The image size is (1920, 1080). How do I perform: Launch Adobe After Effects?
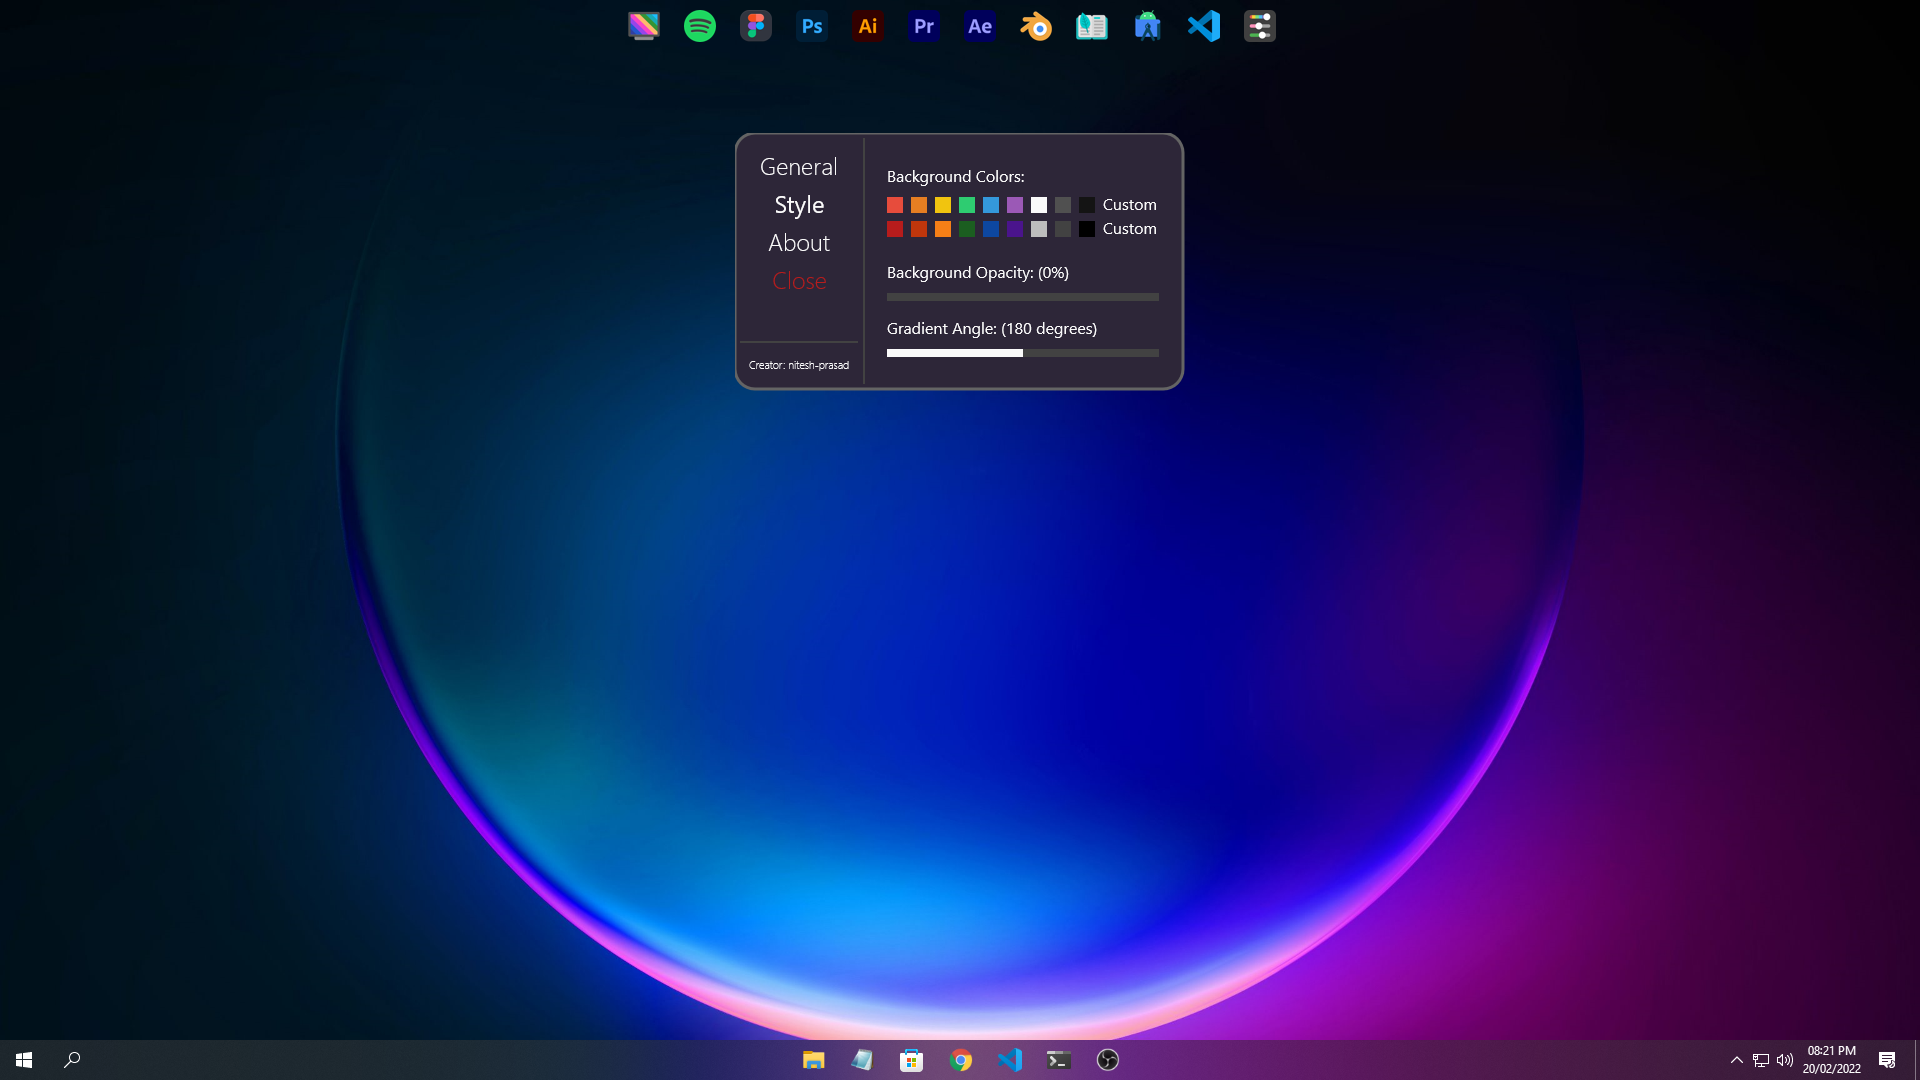981,26
